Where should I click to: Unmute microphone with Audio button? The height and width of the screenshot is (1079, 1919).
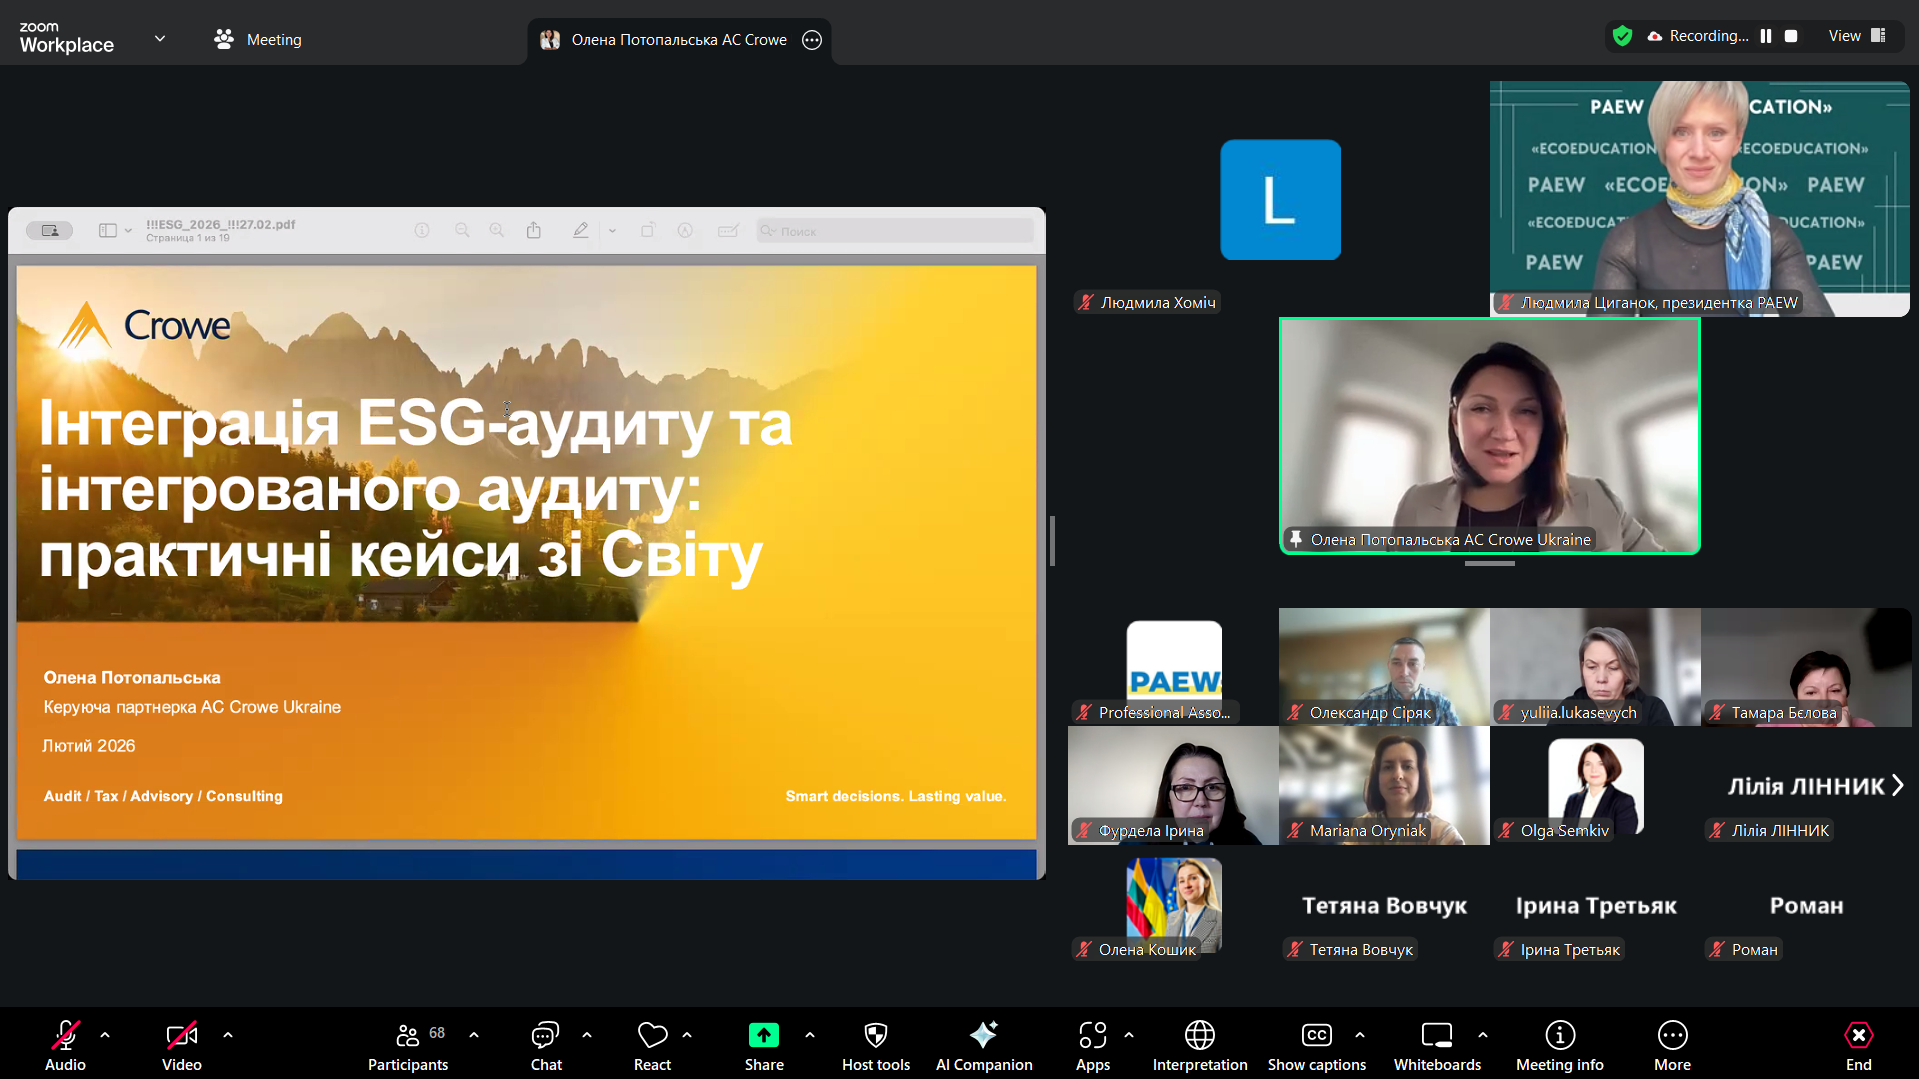[65, 1044]
